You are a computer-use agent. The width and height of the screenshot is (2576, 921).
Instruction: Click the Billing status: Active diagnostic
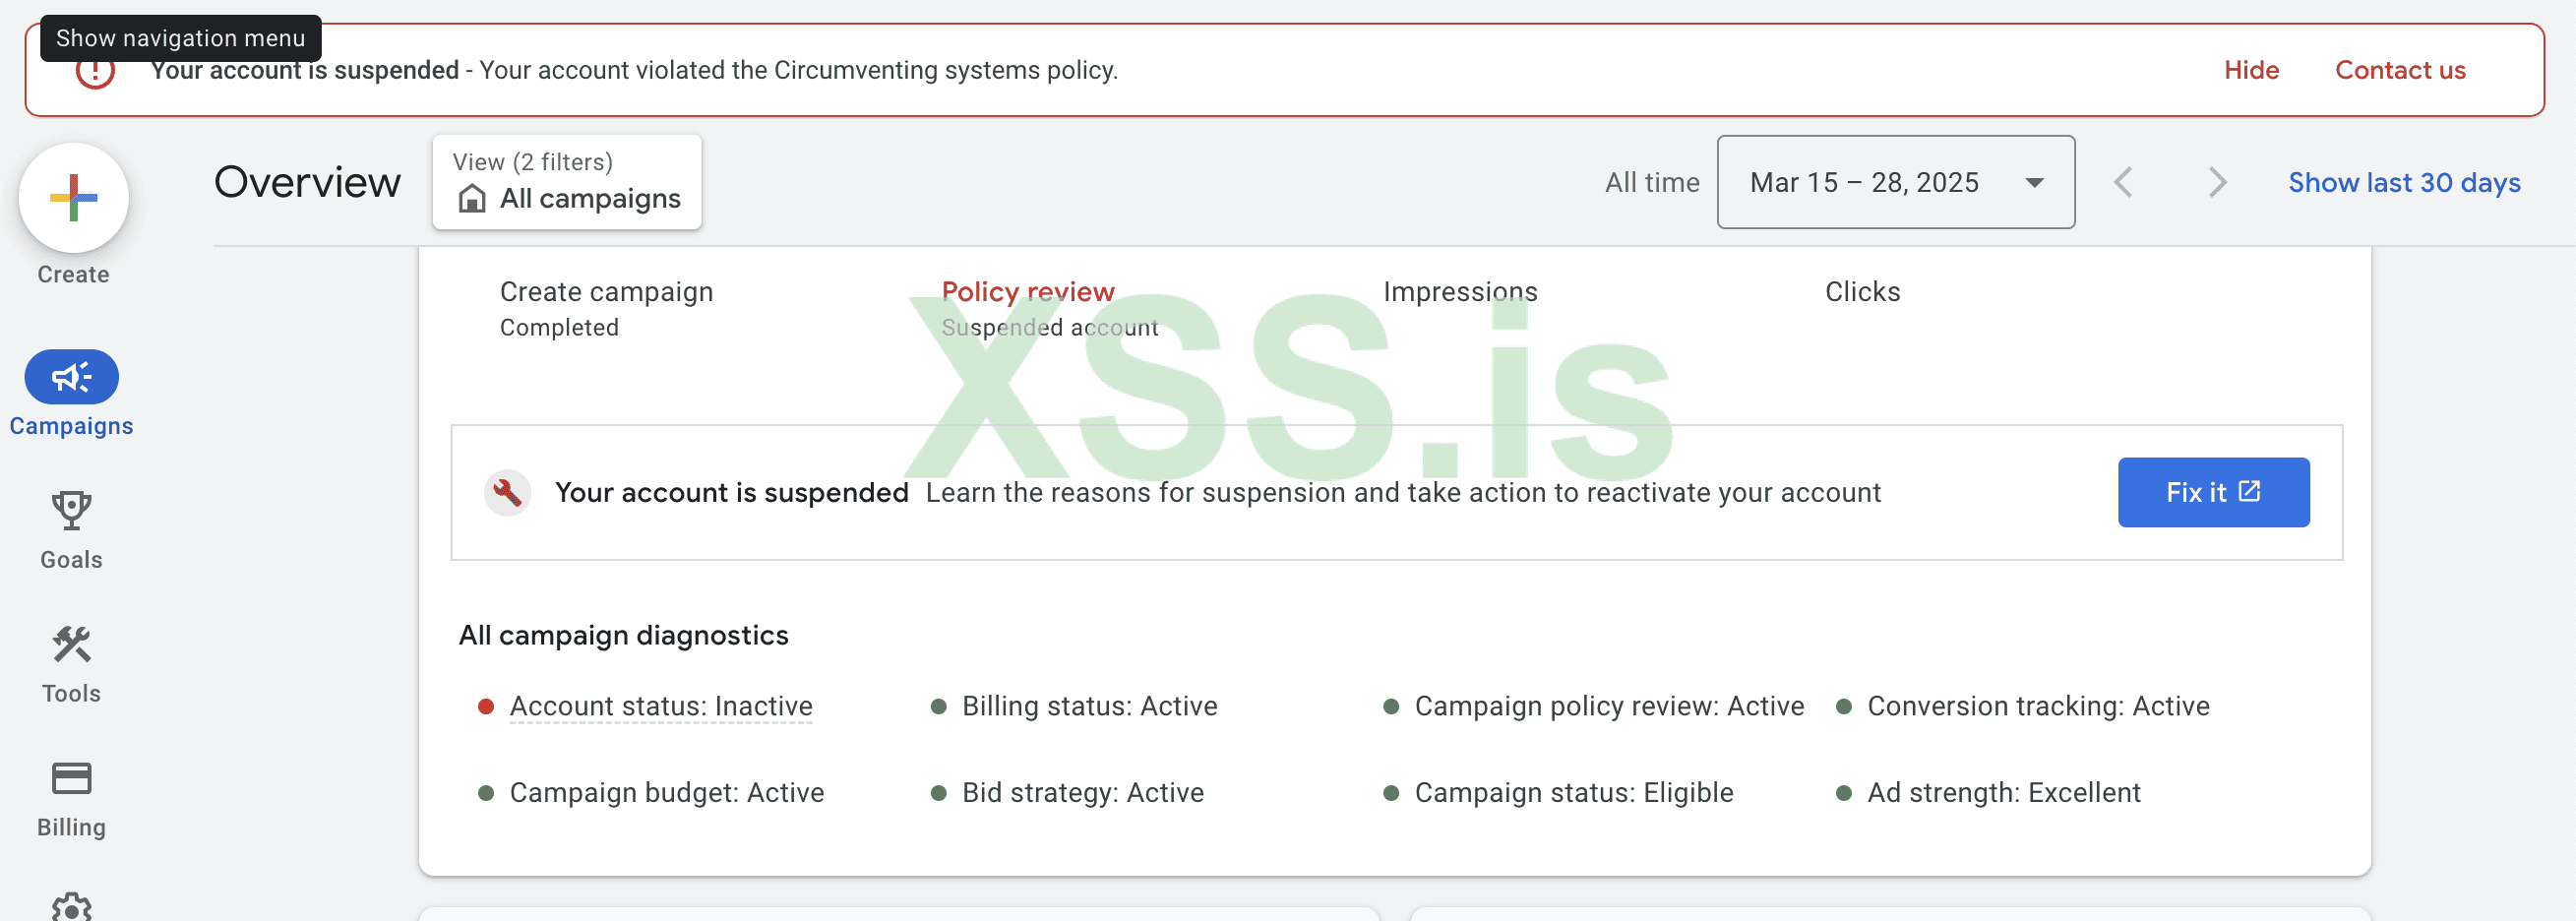point(1089,706)
